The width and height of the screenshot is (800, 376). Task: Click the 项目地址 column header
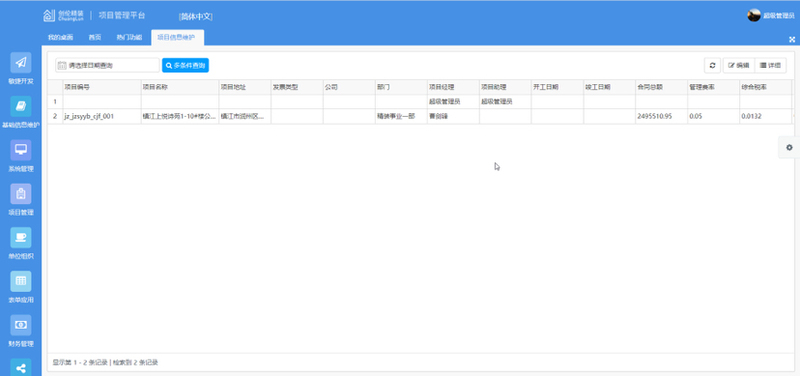(x=245, y=87)
